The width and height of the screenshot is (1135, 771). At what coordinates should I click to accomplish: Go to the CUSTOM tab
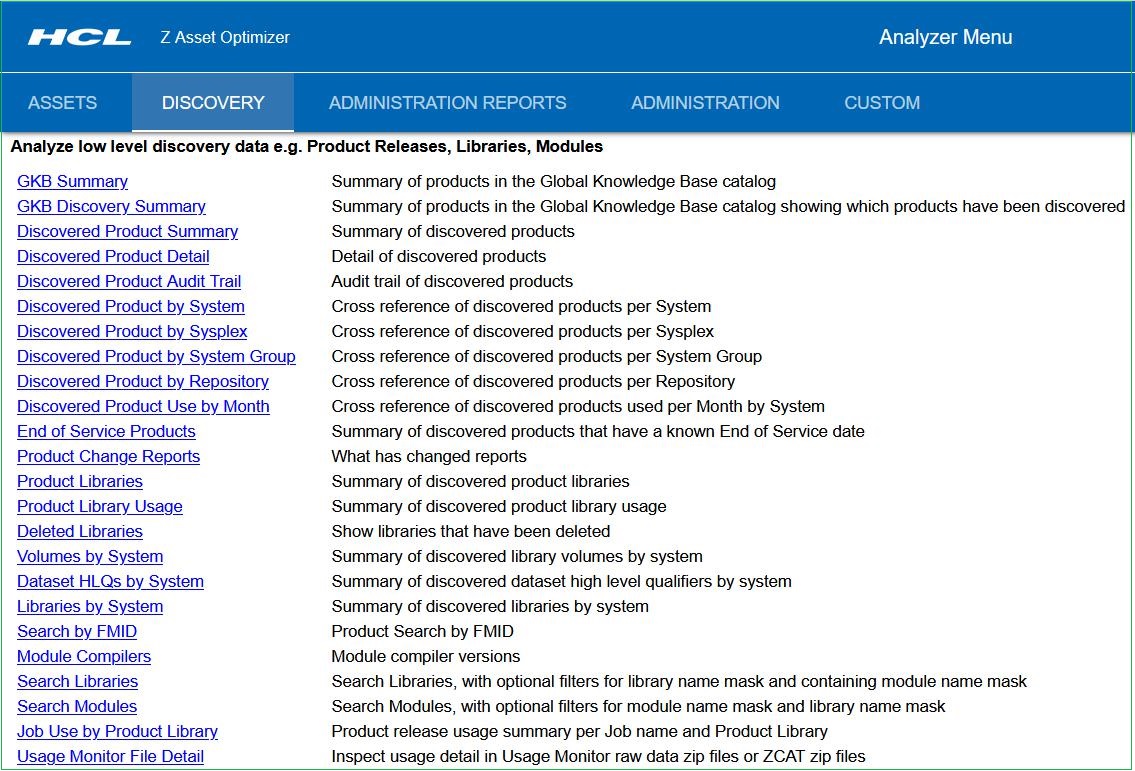coord(882,102)
